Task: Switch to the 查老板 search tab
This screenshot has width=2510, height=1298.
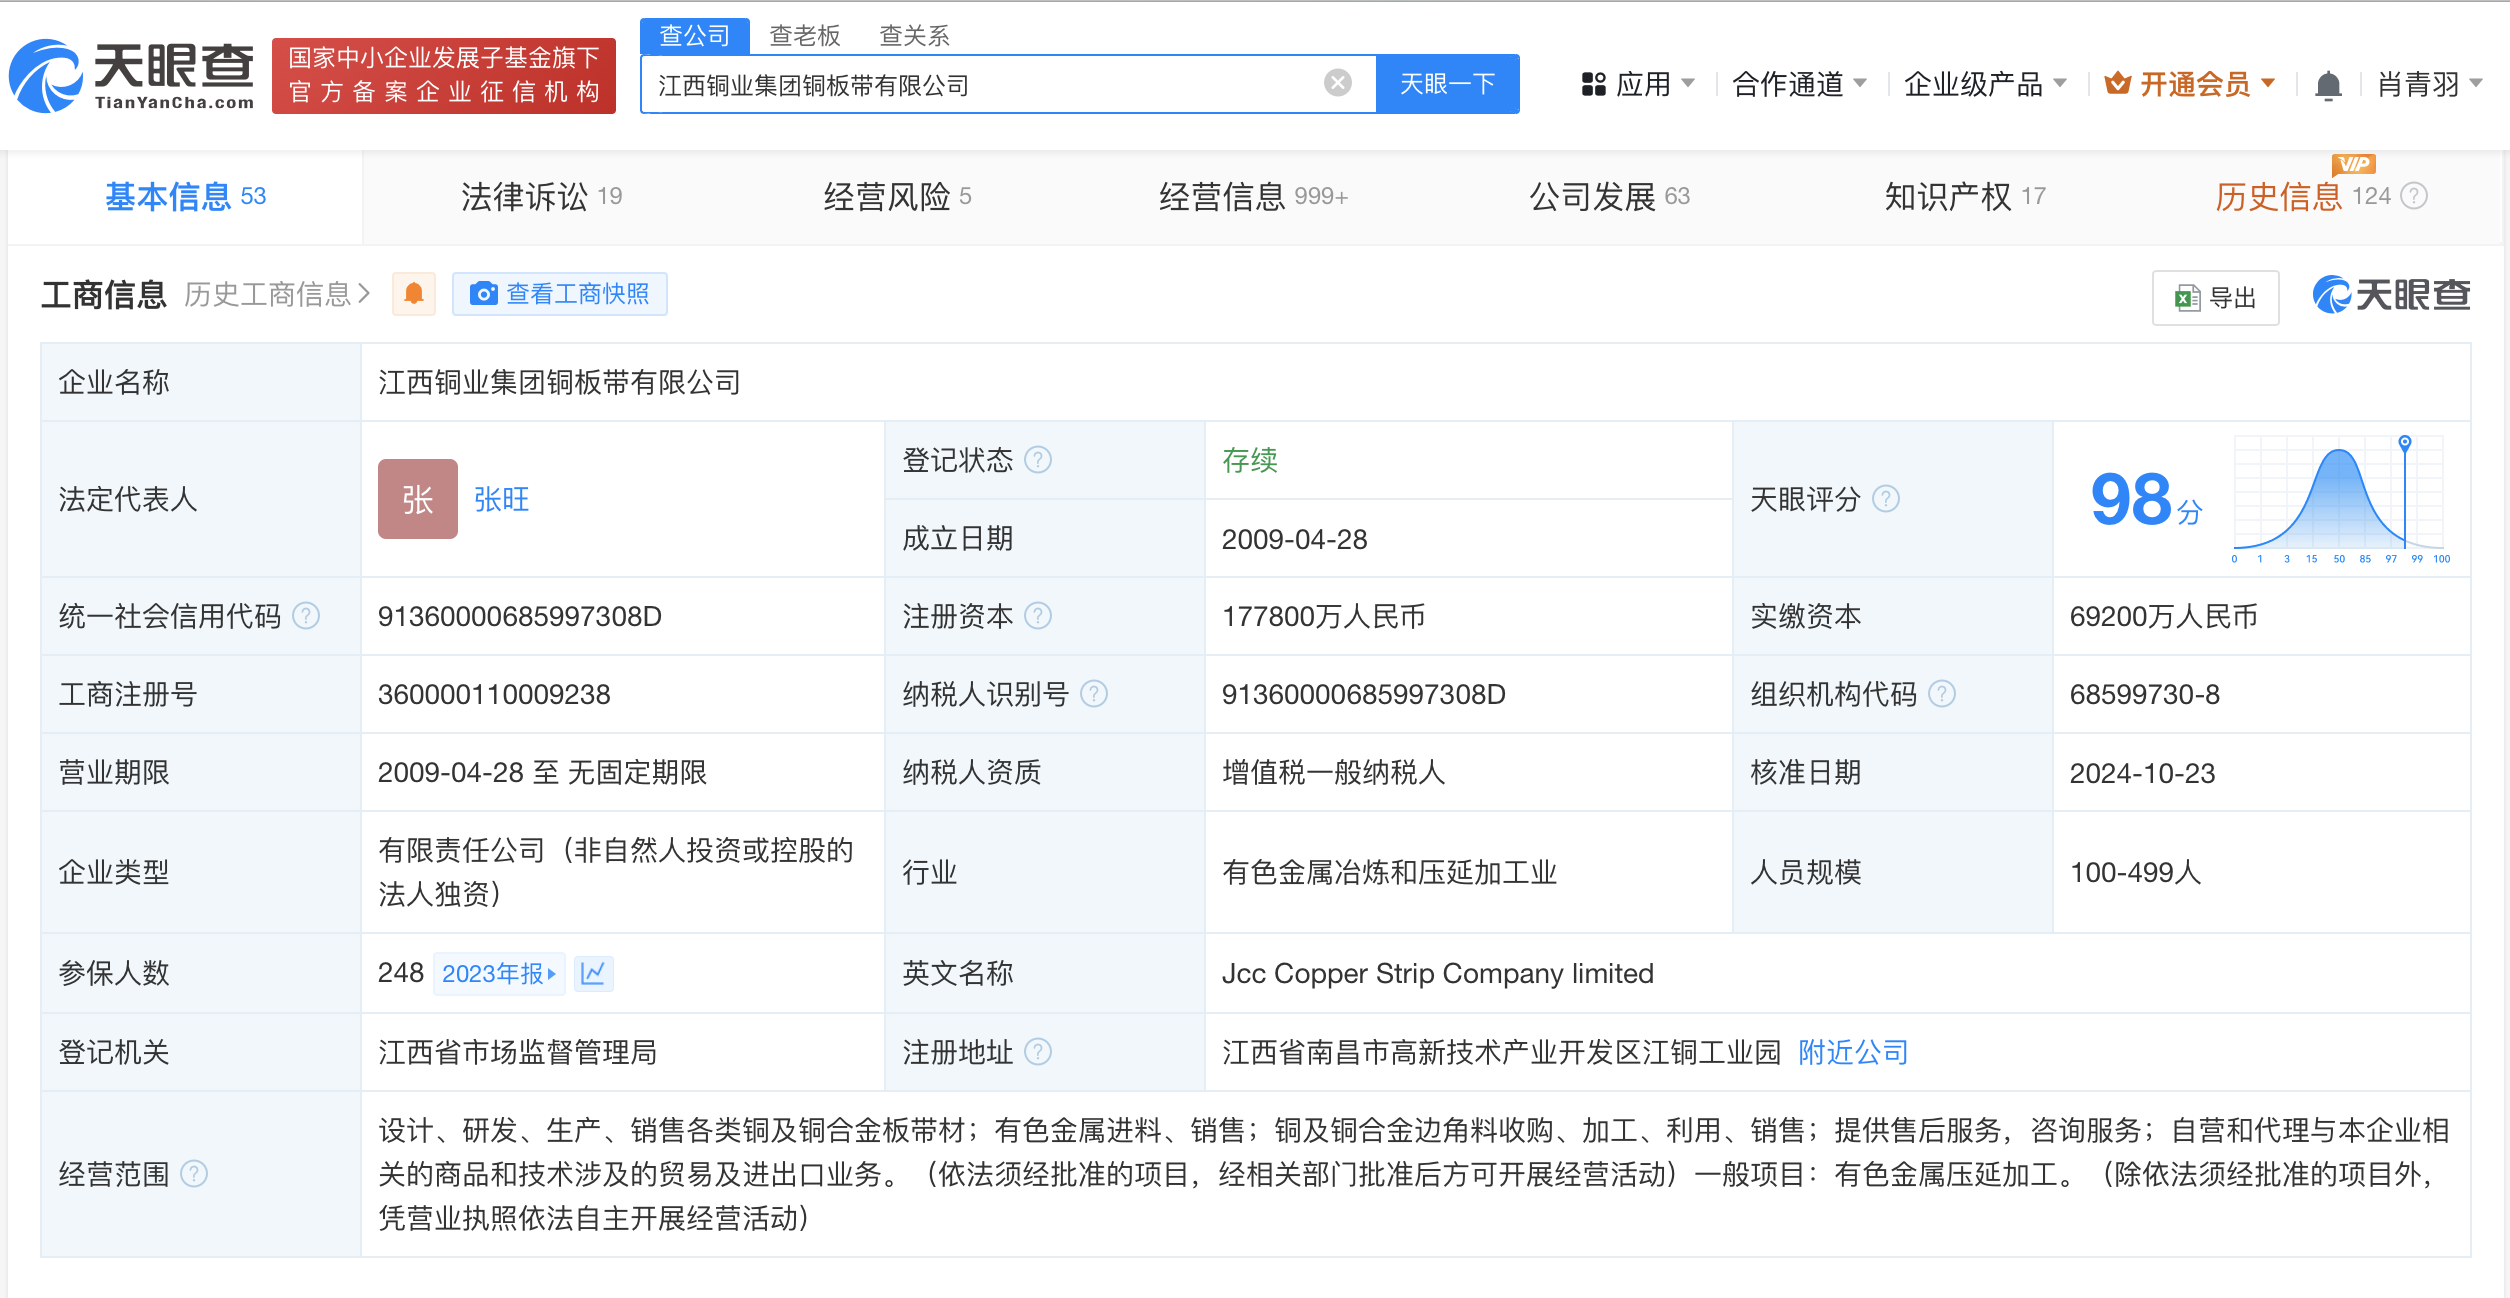Action: (x=805, y=36)
